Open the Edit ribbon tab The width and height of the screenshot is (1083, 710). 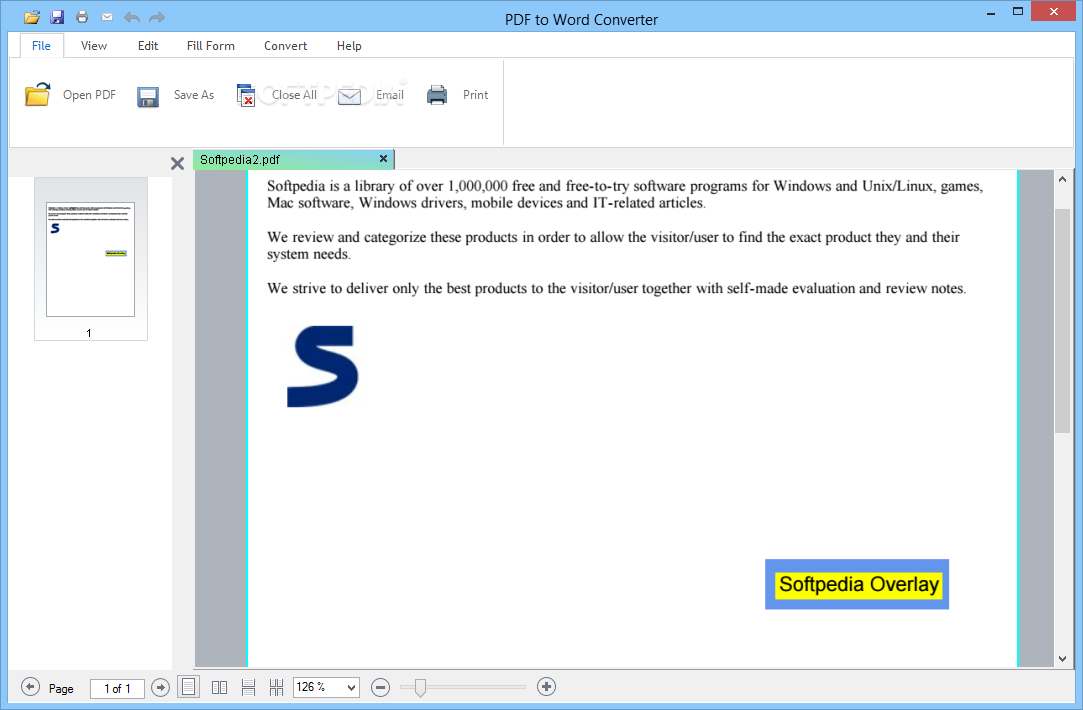coord(148,46)
